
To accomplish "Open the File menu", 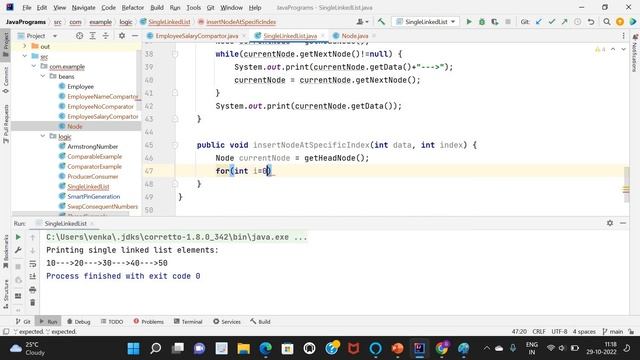I will (27, 7).
